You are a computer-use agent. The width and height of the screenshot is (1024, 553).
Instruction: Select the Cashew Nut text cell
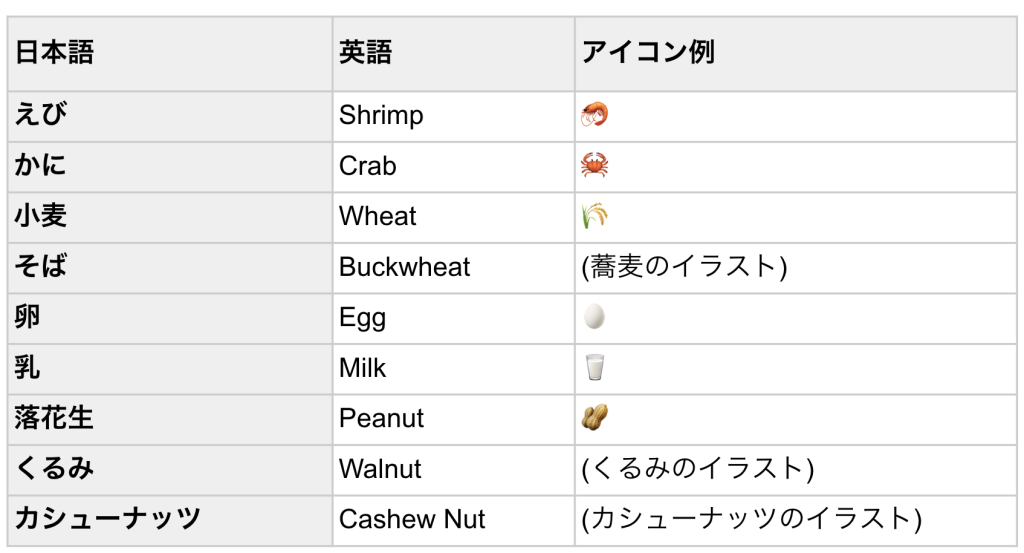coord(453,519)
